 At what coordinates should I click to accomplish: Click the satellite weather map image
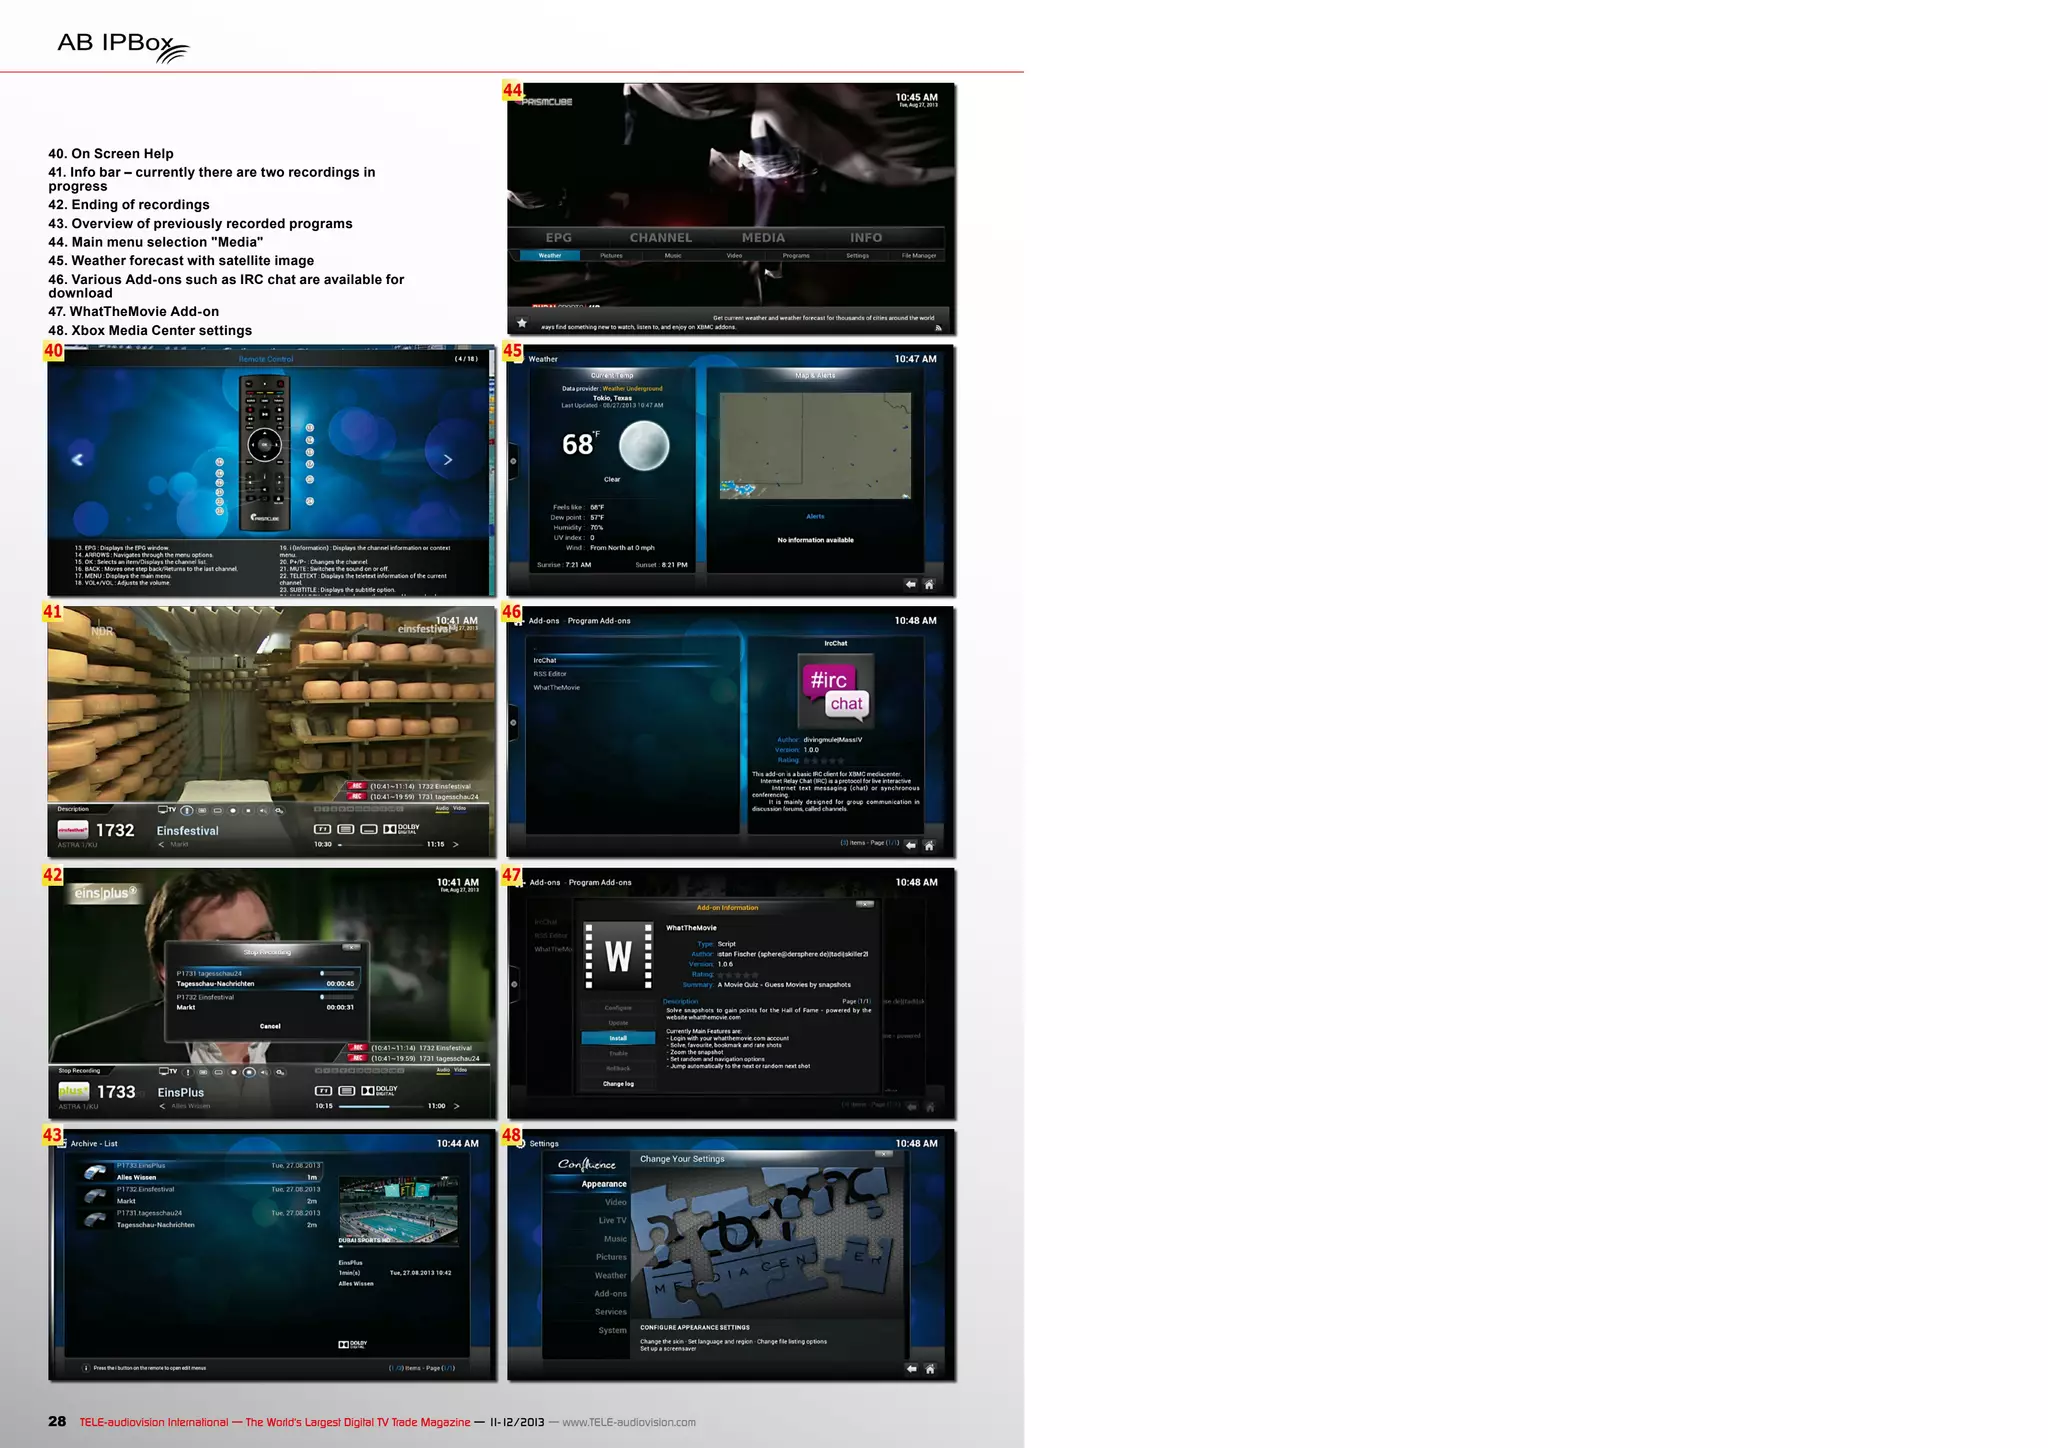[816, 446]
